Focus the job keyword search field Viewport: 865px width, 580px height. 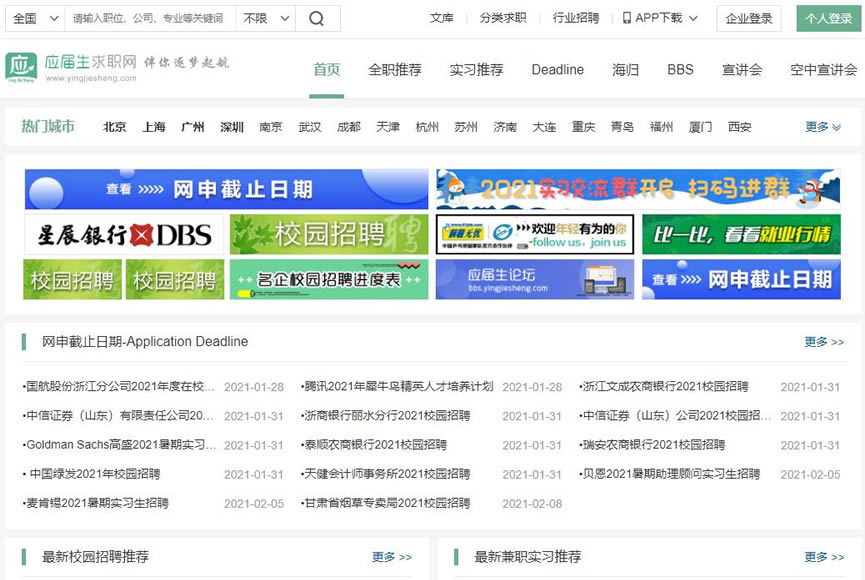[x=151, y=19]
